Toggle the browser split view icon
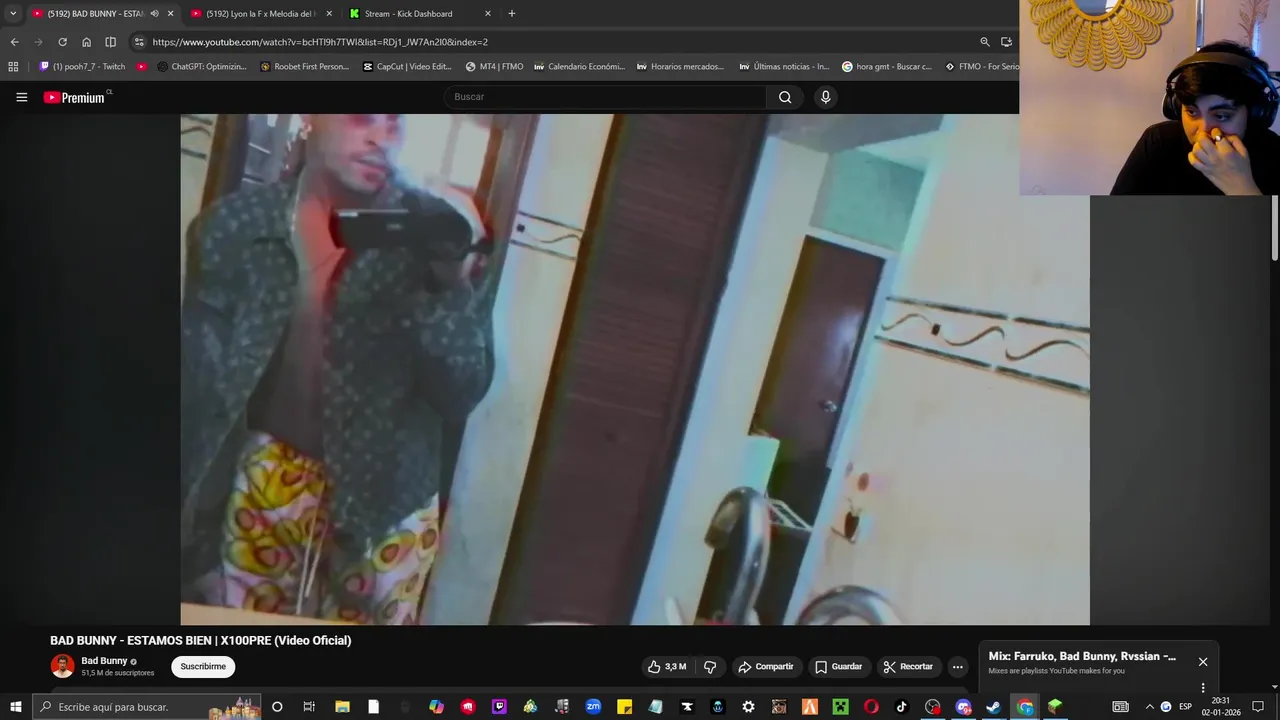1280x720 pixels. pyautogui.click(x=110, y=42)
